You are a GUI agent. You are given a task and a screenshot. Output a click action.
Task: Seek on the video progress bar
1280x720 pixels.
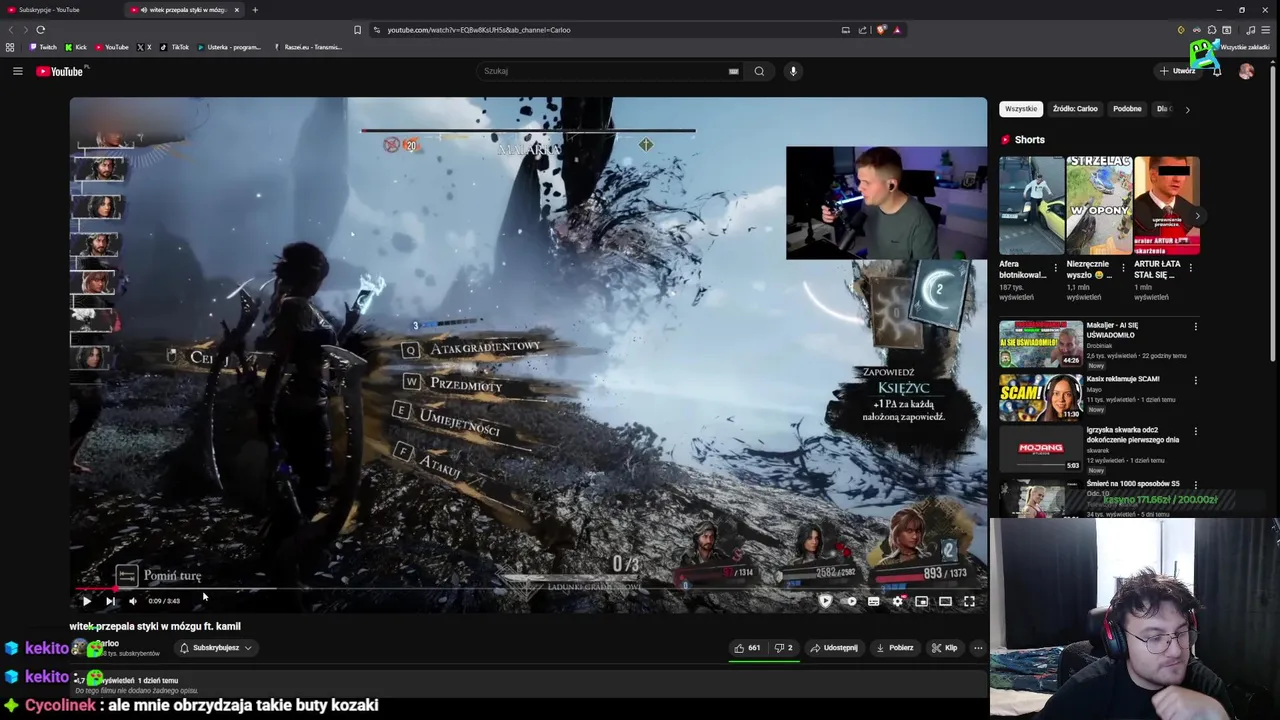point(528,589)
